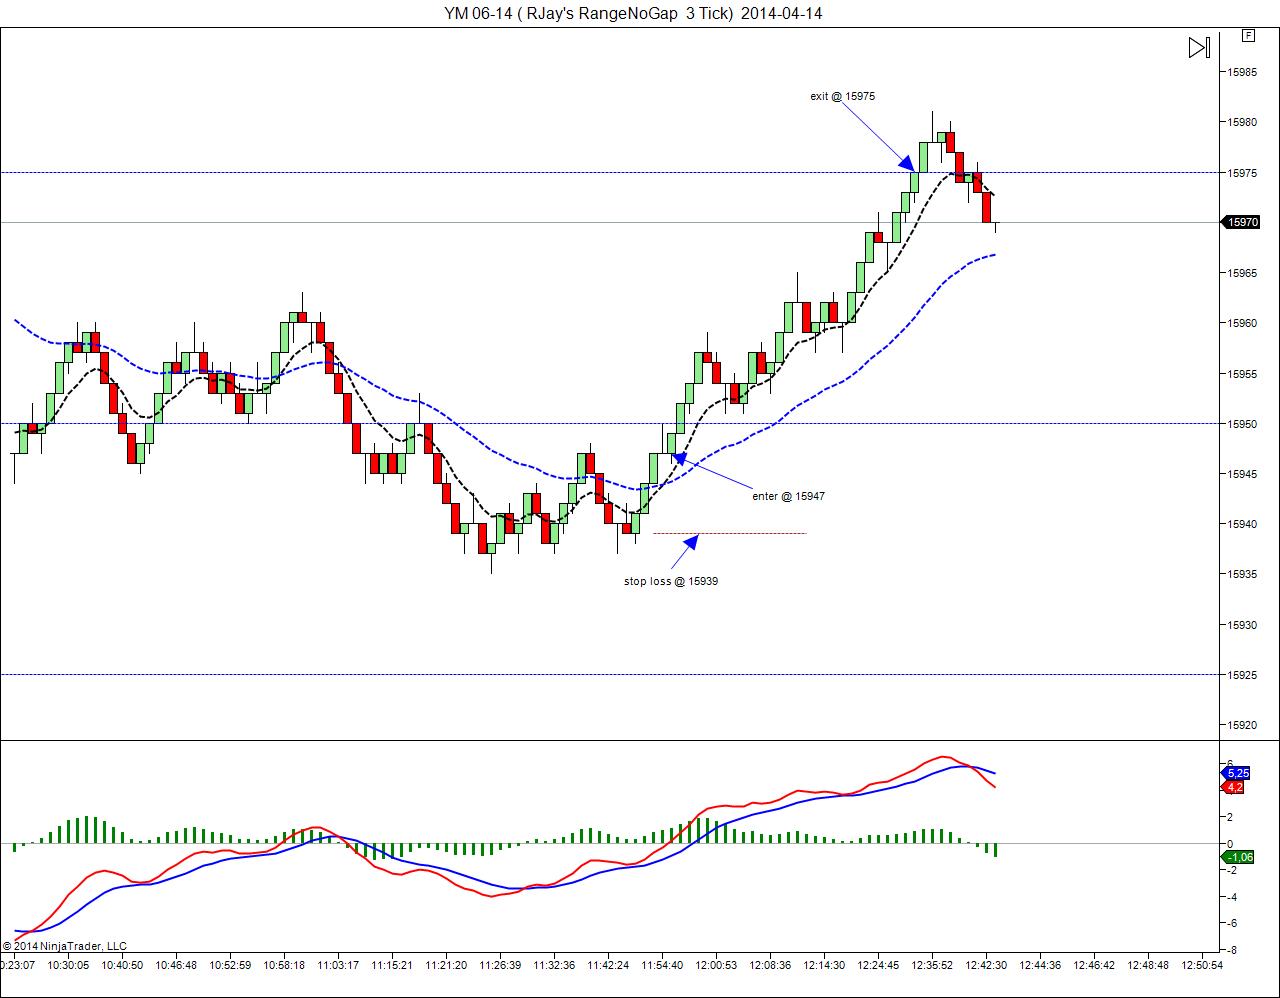Image resolution: width=1280 pixels, height=998 pixels.
Task: Click the 10:52:59 time axis label
Action: point(230,966)
